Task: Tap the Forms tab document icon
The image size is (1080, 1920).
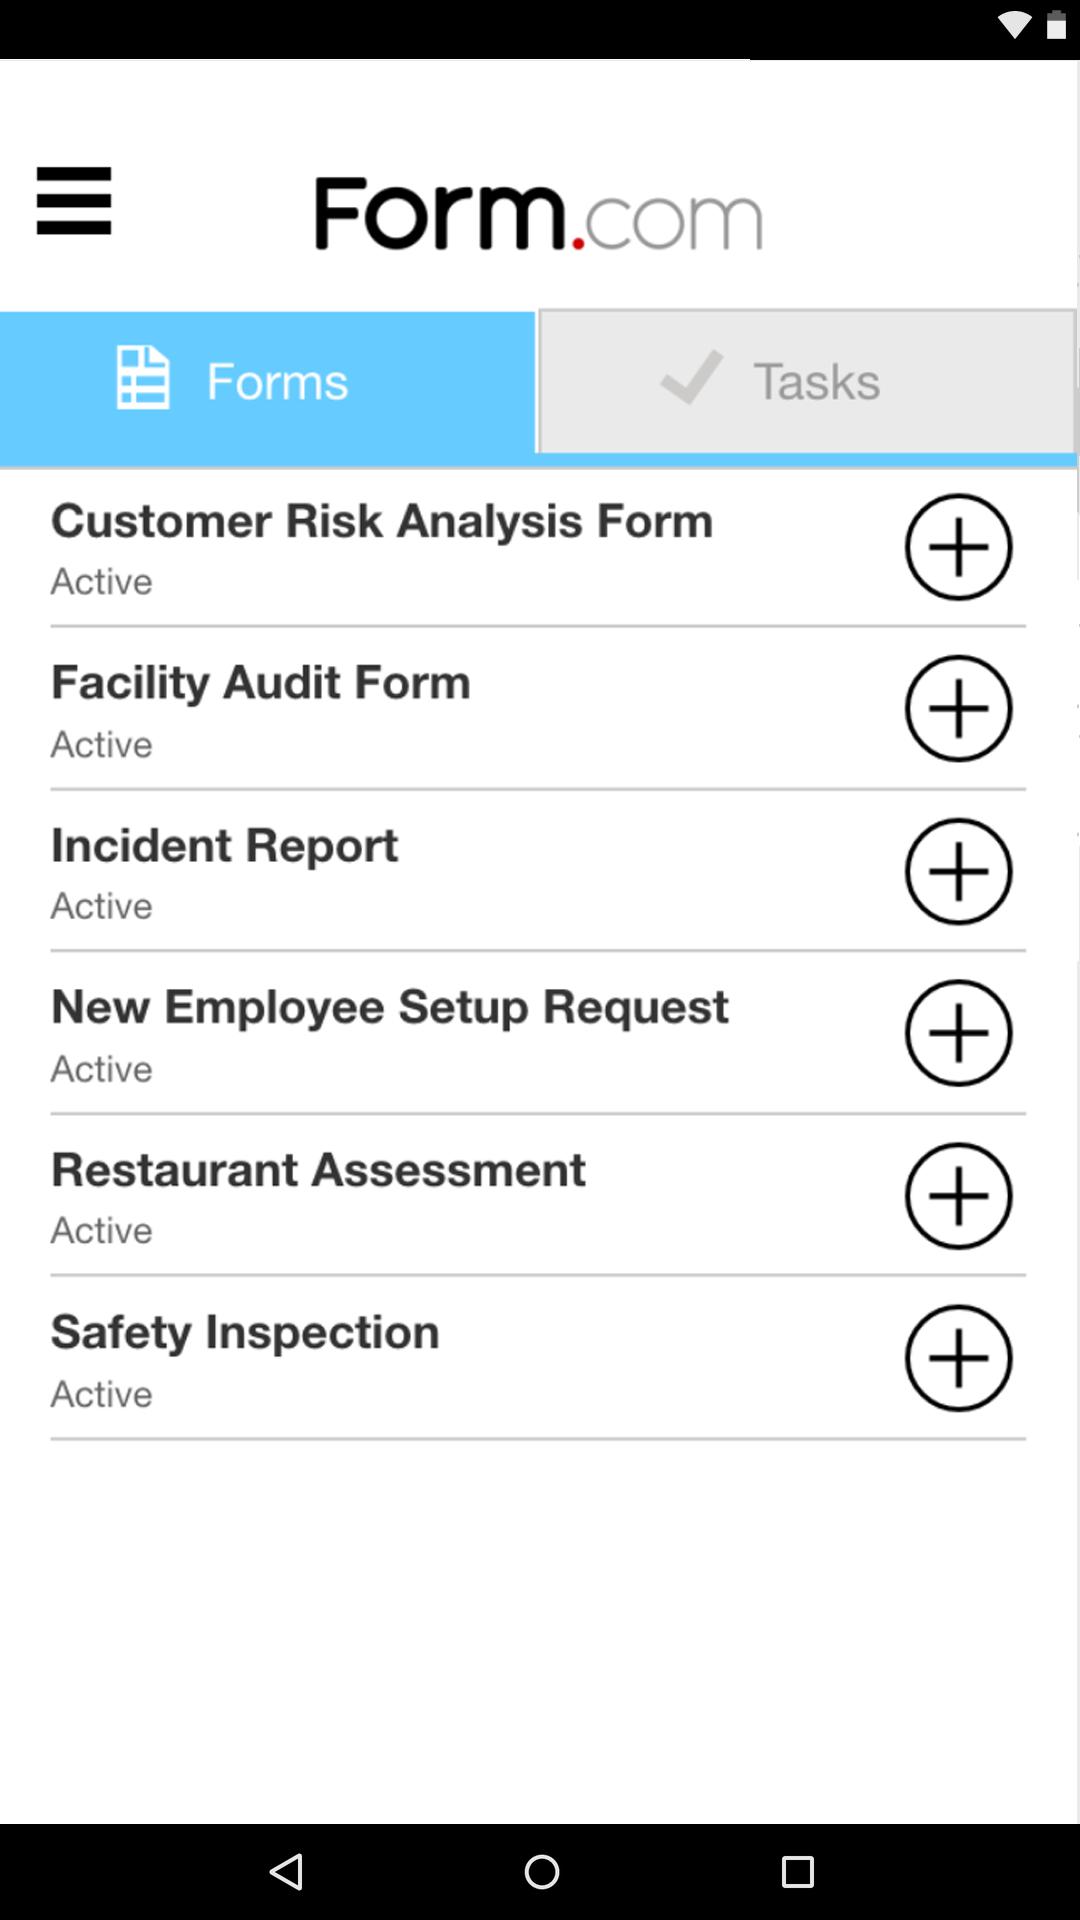Action: 143,378
